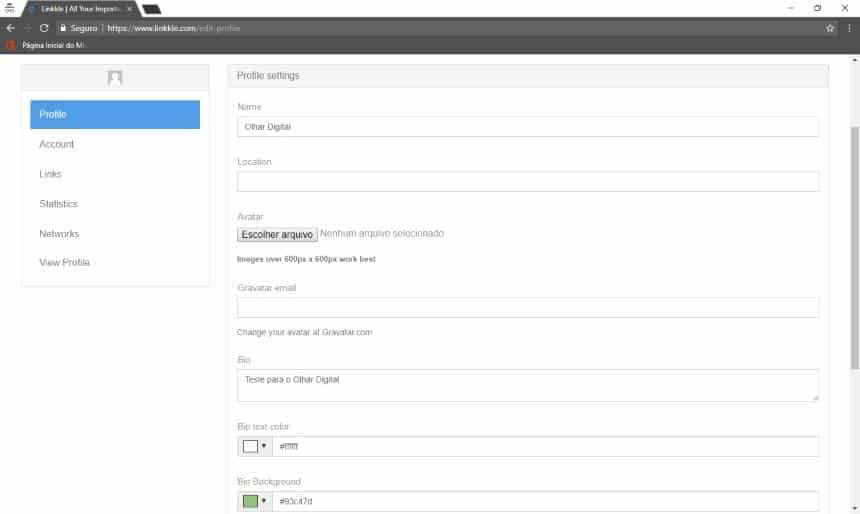860x514 pixels.
Task: Go to Links in the sidebar
Action: coord(50,174)
